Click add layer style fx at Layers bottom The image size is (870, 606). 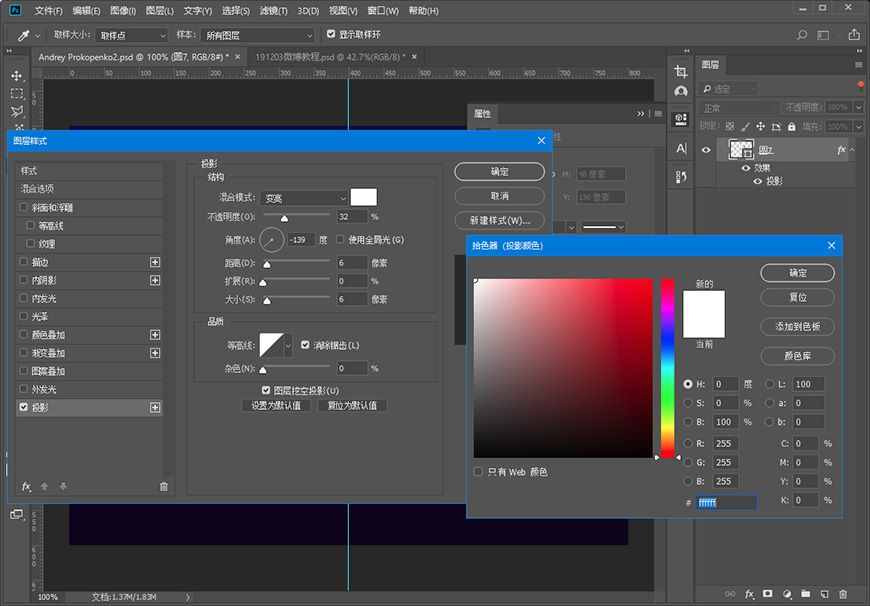coord(749,594)
